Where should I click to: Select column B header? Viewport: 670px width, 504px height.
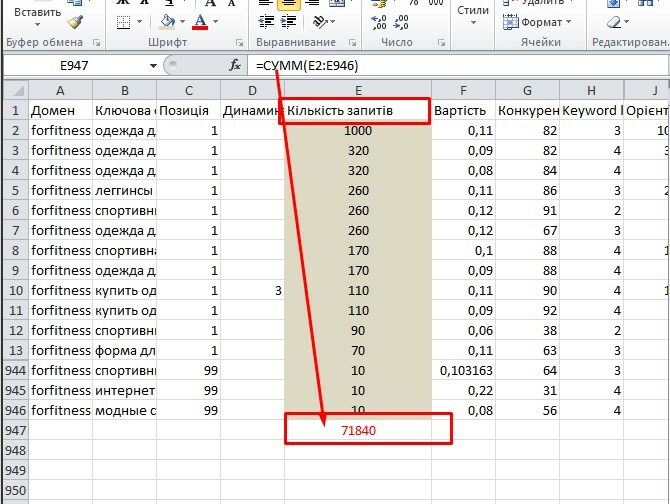coord(124,91)
